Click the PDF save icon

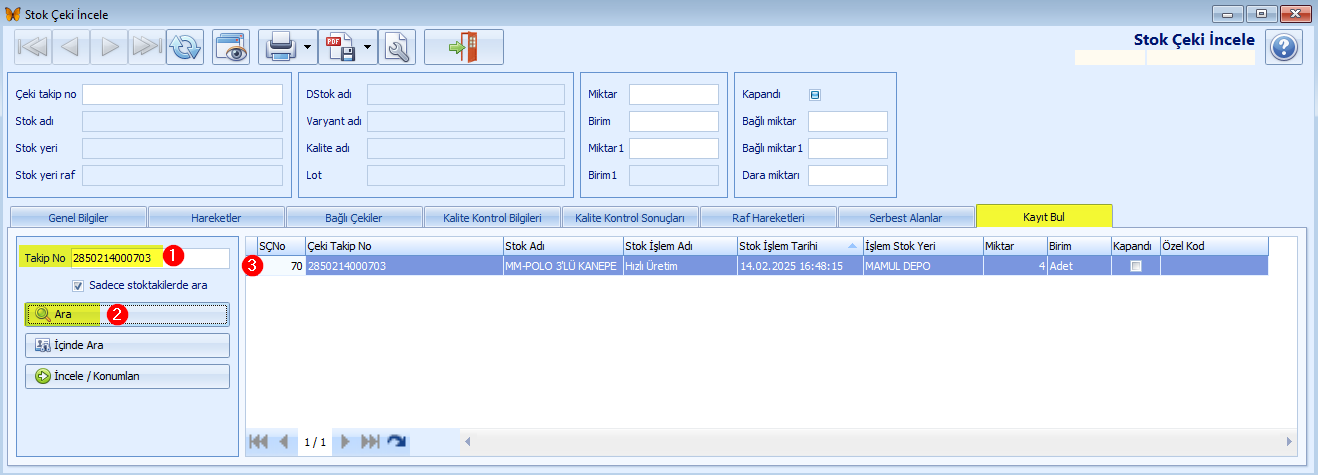tap(341, 47)
